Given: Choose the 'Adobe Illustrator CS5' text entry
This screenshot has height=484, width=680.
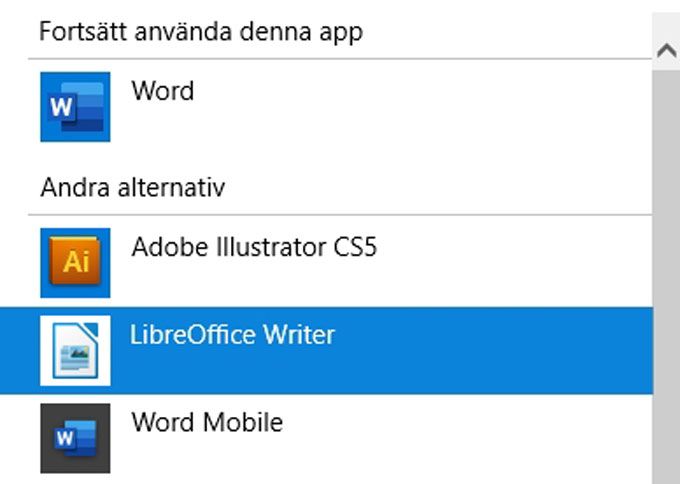Looking at the screenshot, I should pyautogui.click(x=254, y=247).
